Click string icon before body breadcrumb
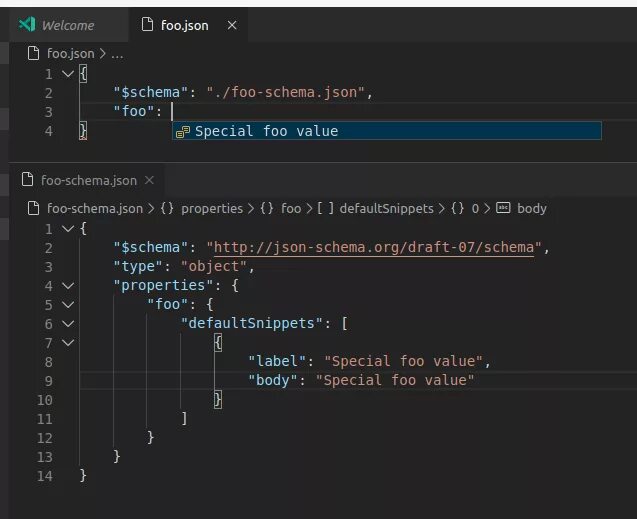Screen dimensions: 637x519 tap(503, 208)
